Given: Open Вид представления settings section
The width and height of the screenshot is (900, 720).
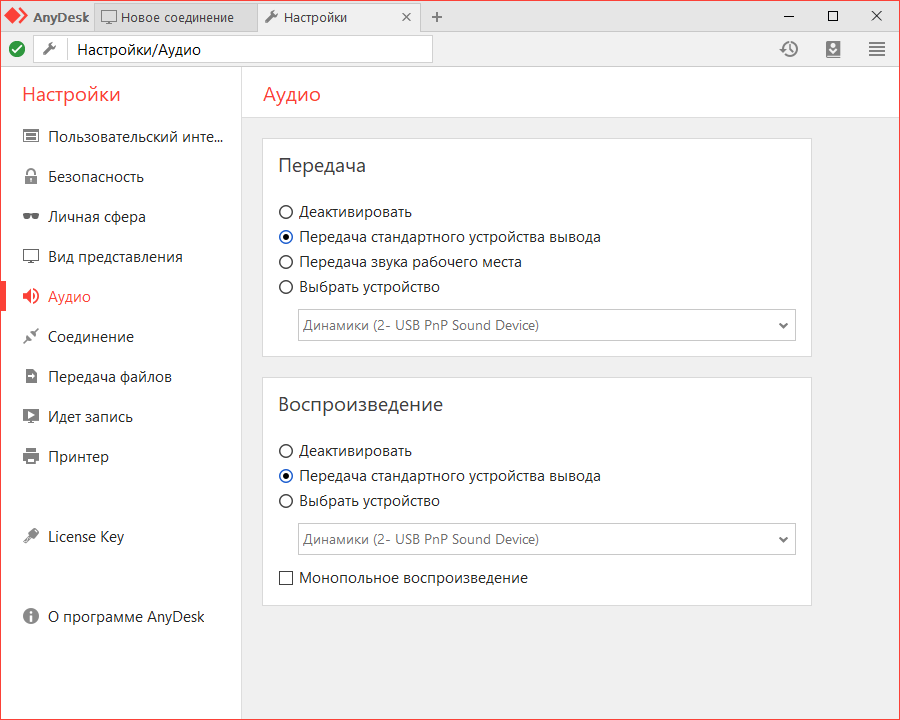Looking at the screenshot, I should [115, 257].
